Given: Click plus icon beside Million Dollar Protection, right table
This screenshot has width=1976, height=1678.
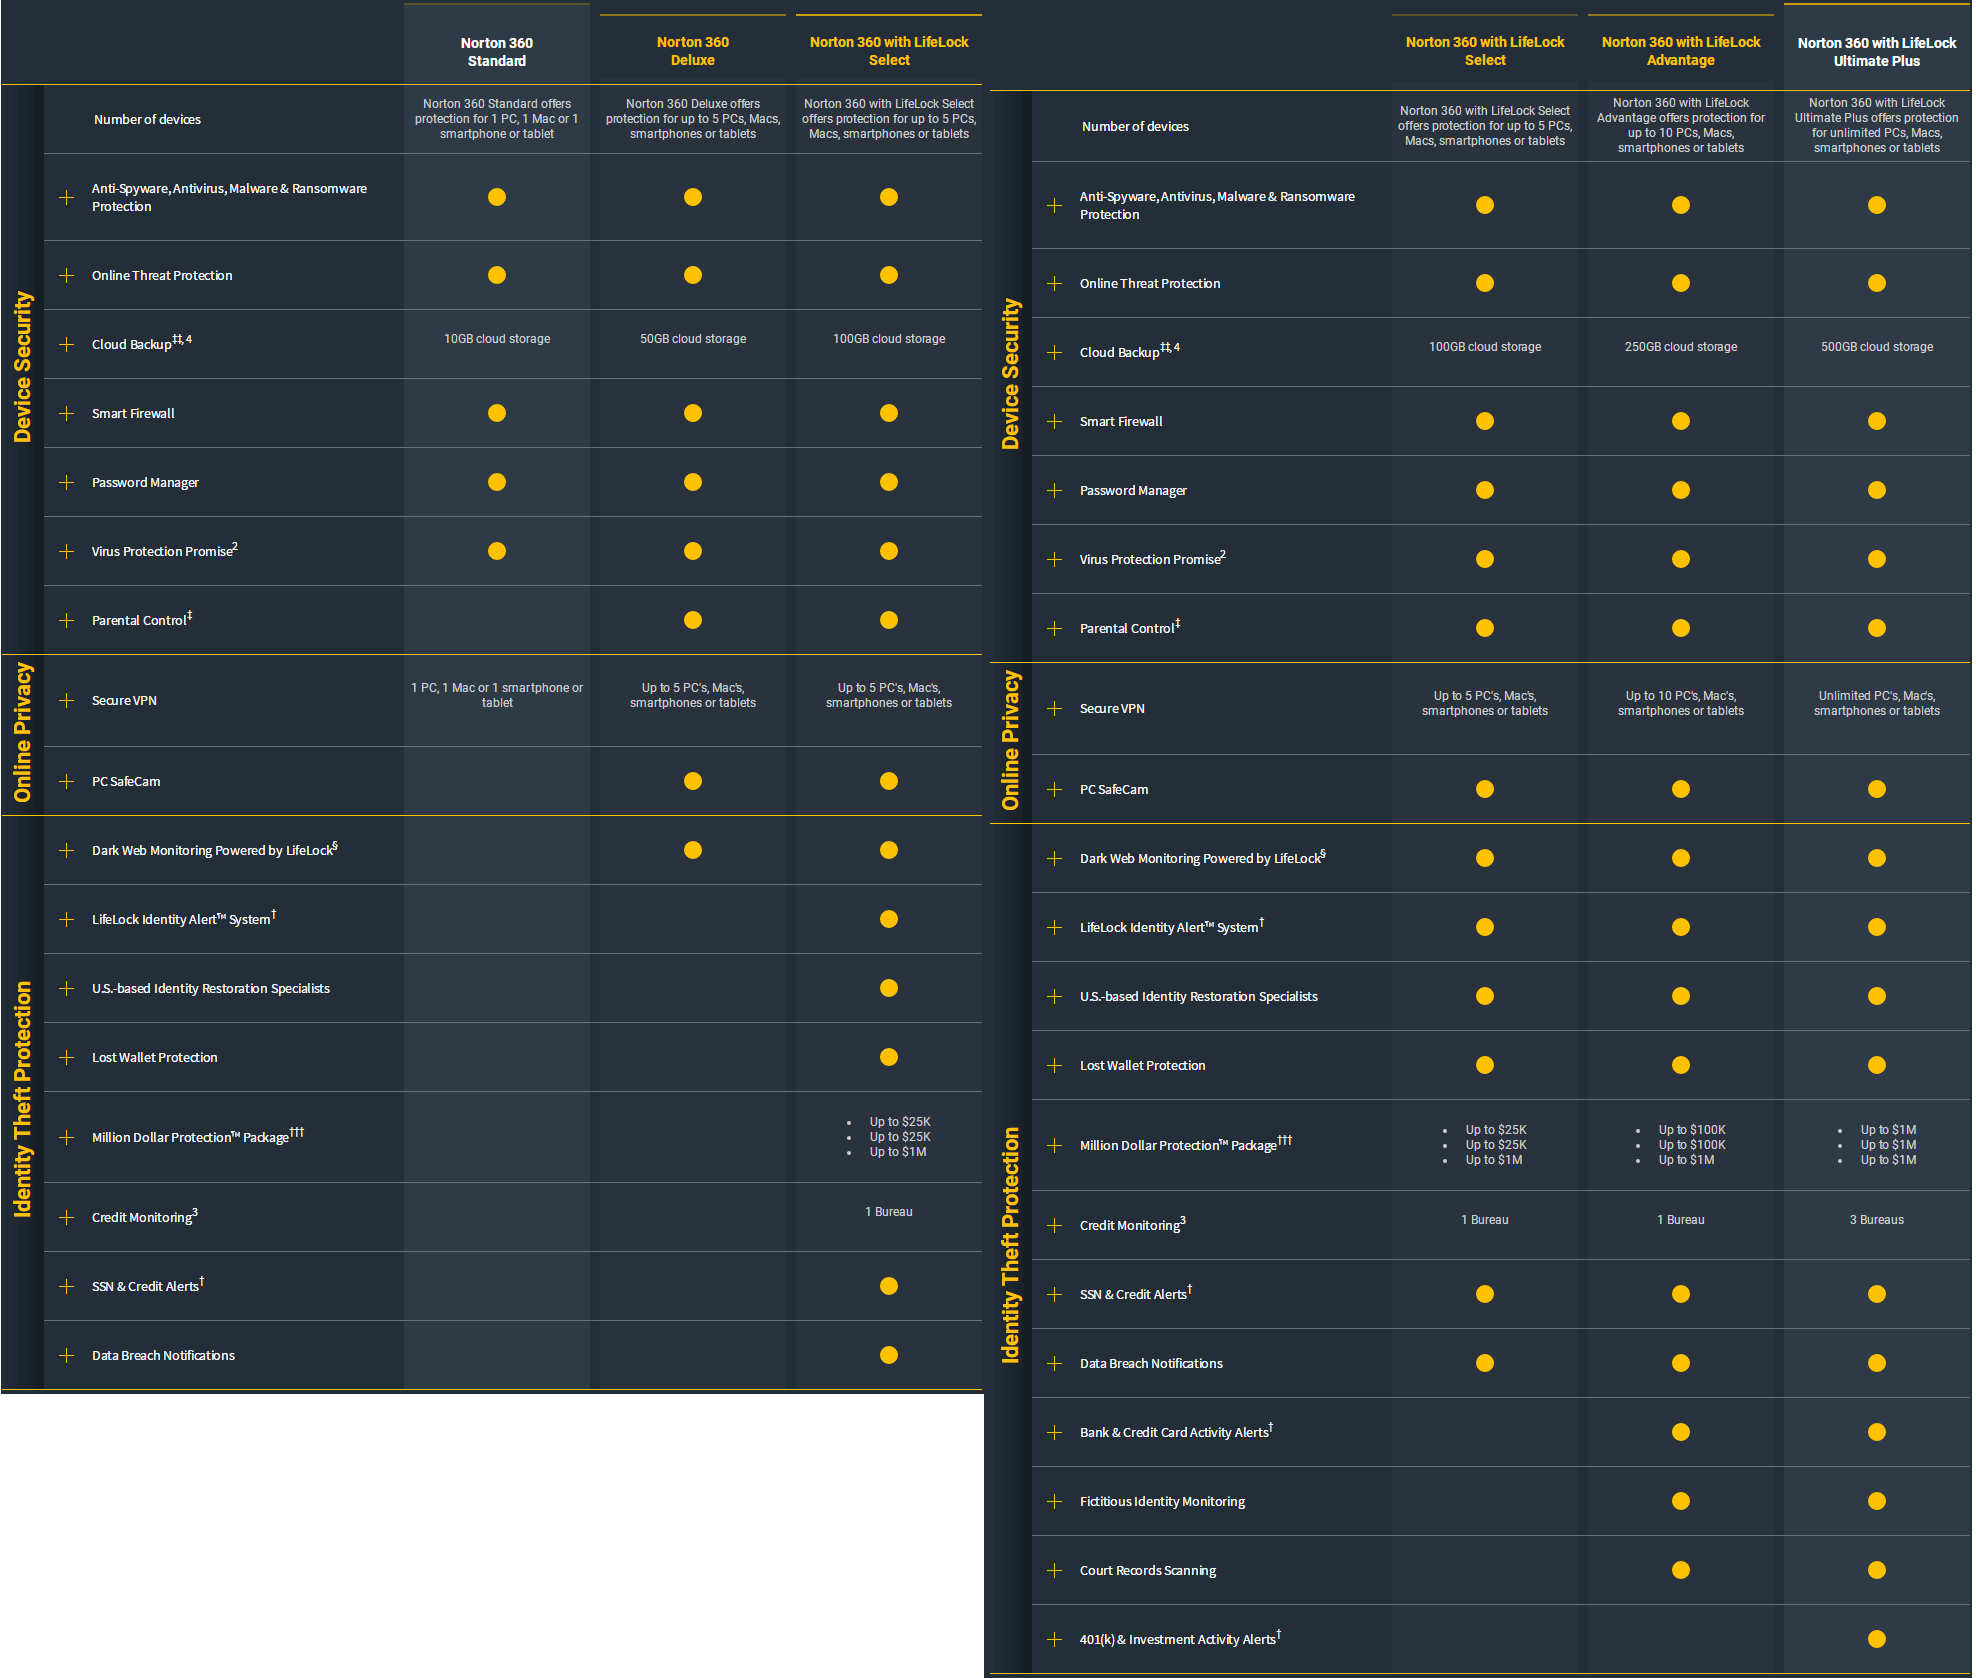Looking at the screenshot, I should (x=1055, y=1145).
